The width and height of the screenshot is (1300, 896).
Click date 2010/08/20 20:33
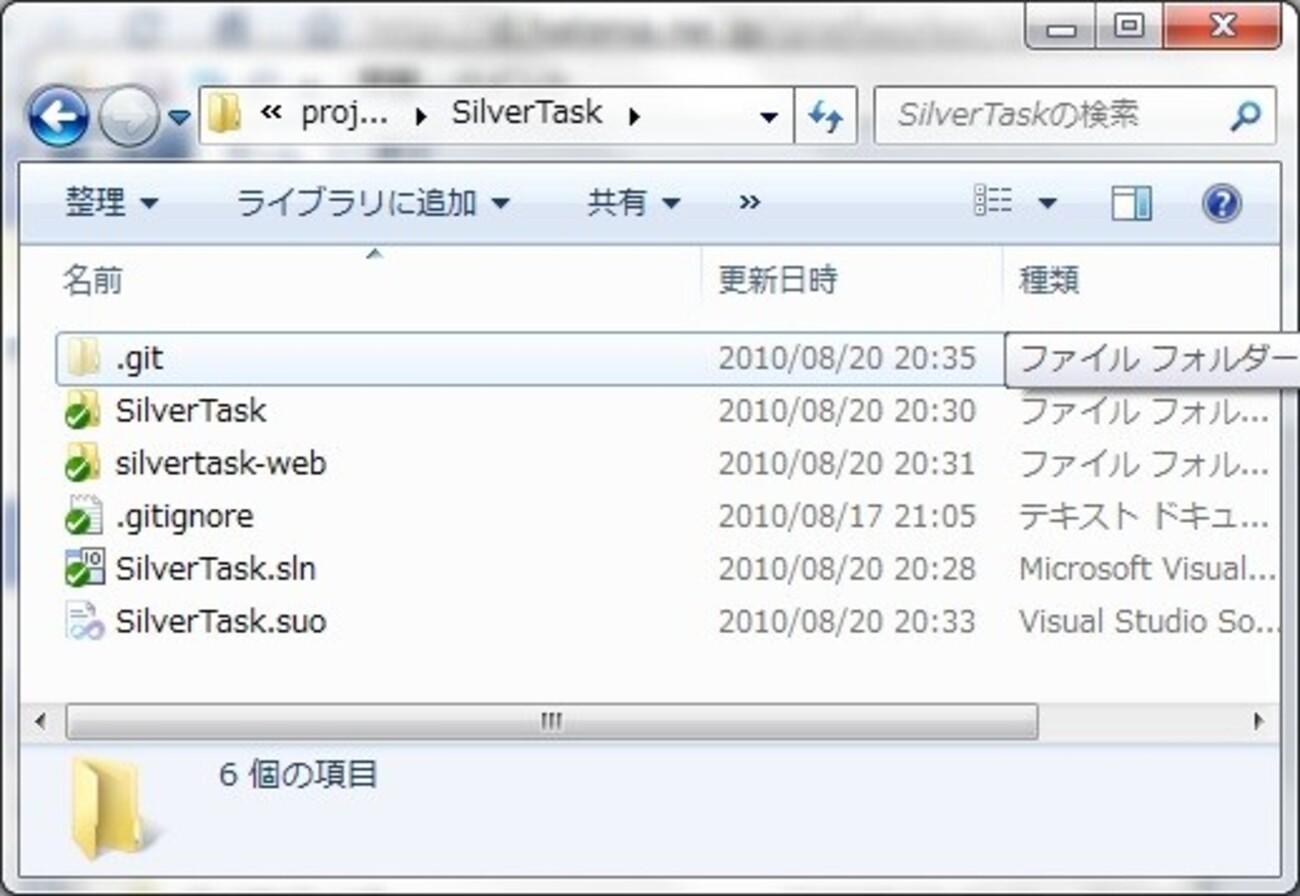846,621
